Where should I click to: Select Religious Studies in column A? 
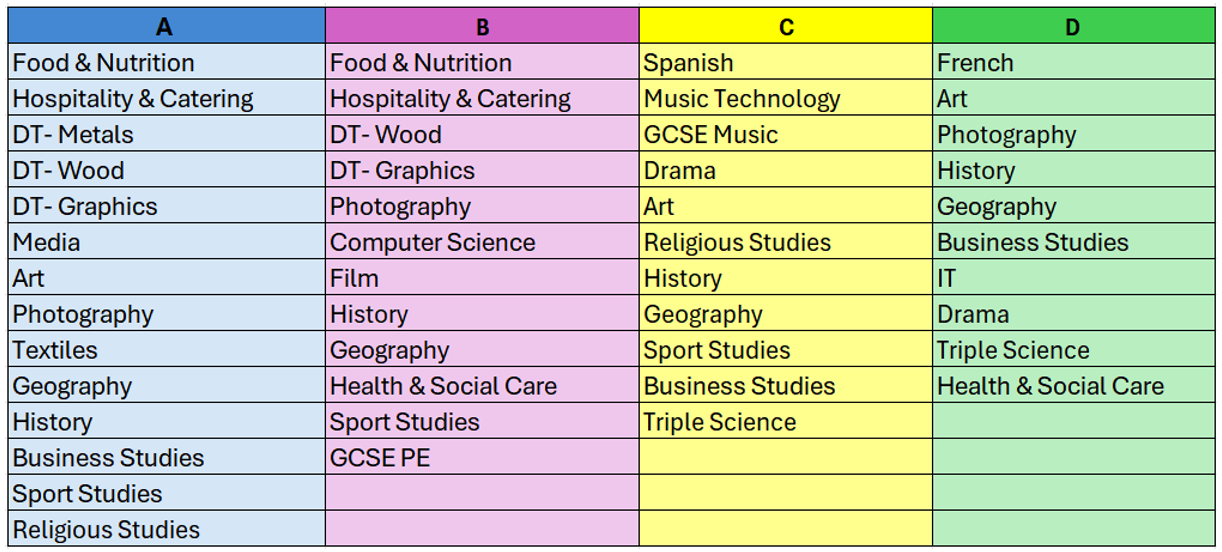[107, 530]
